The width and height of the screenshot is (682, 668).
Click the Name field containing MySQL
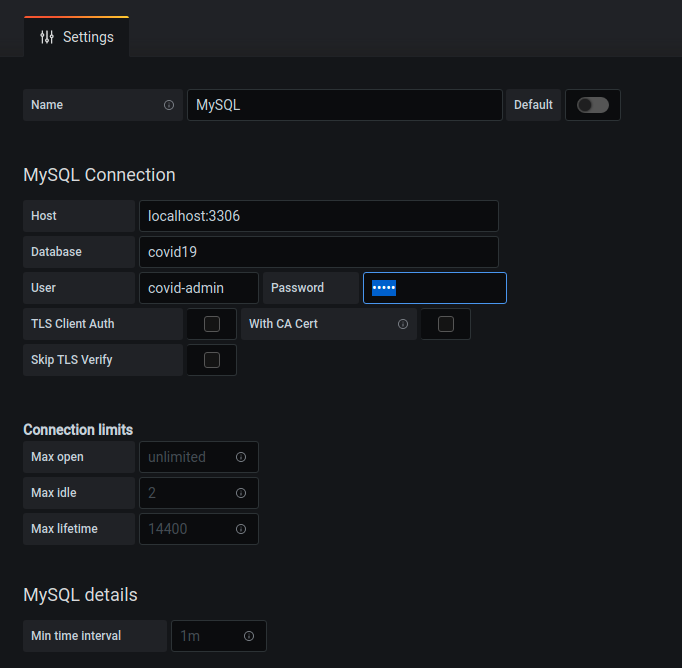click(x=344, y=105)
